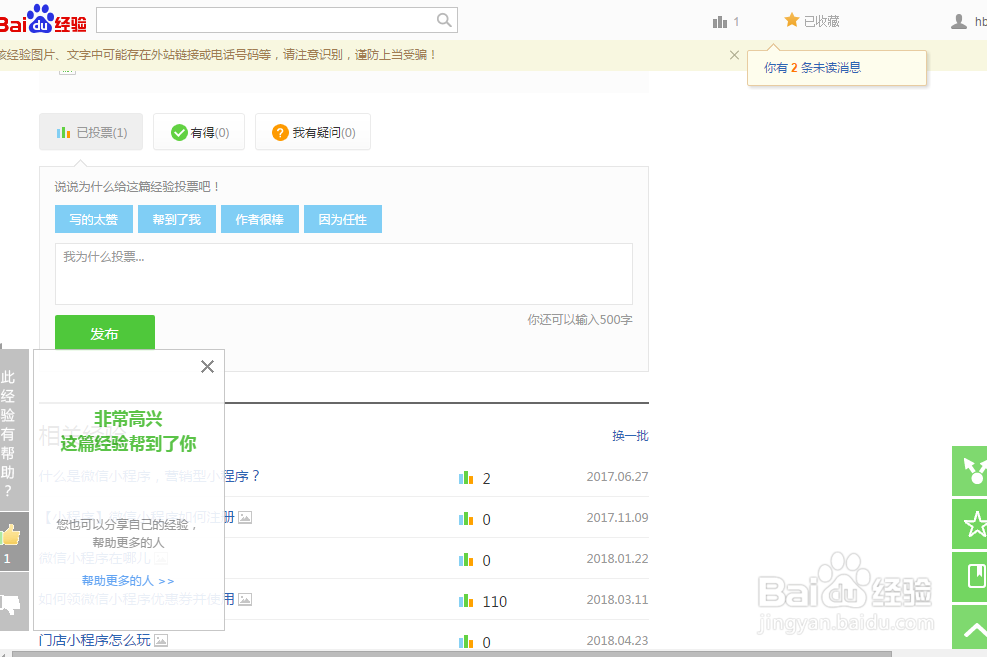The height and width of the screenshot is (657, 987).
Task: Select the 已投票(1) tab
Action: (91, 132)
